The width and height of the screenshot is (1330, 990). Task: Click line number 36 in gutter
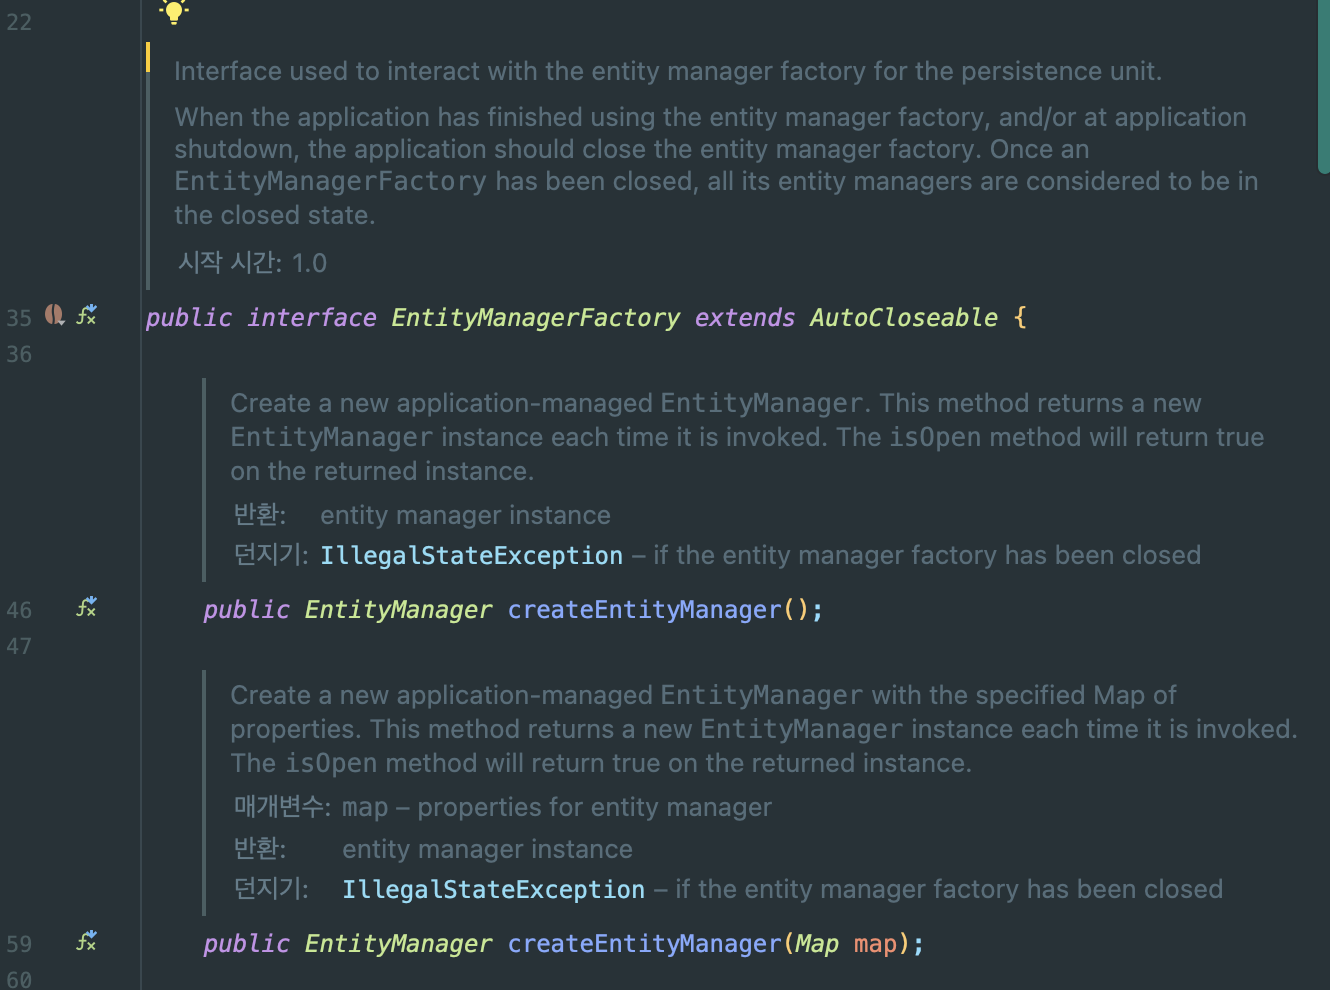pyautogui.click(x=19, y=355)
